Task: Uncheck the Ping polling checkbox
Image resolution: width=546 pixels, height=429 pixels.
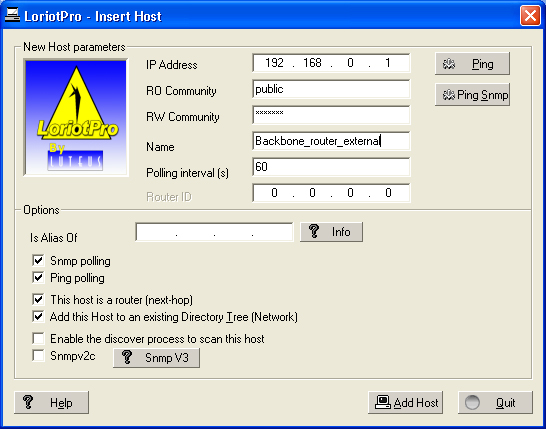Action: click(x=38, y=278)
